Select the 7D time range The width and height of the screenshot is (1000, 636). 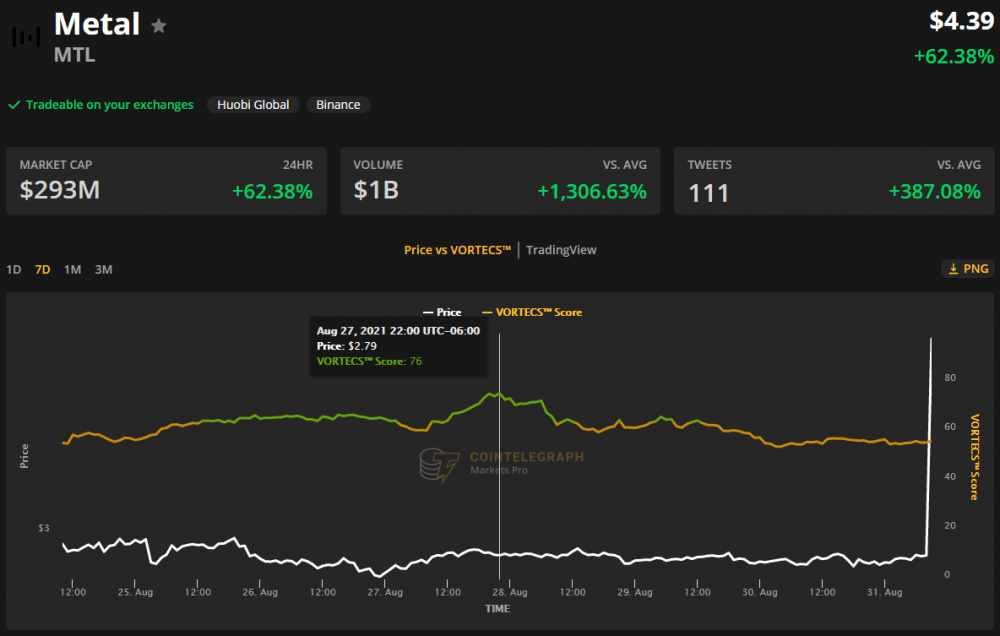[x=43, y=270]
